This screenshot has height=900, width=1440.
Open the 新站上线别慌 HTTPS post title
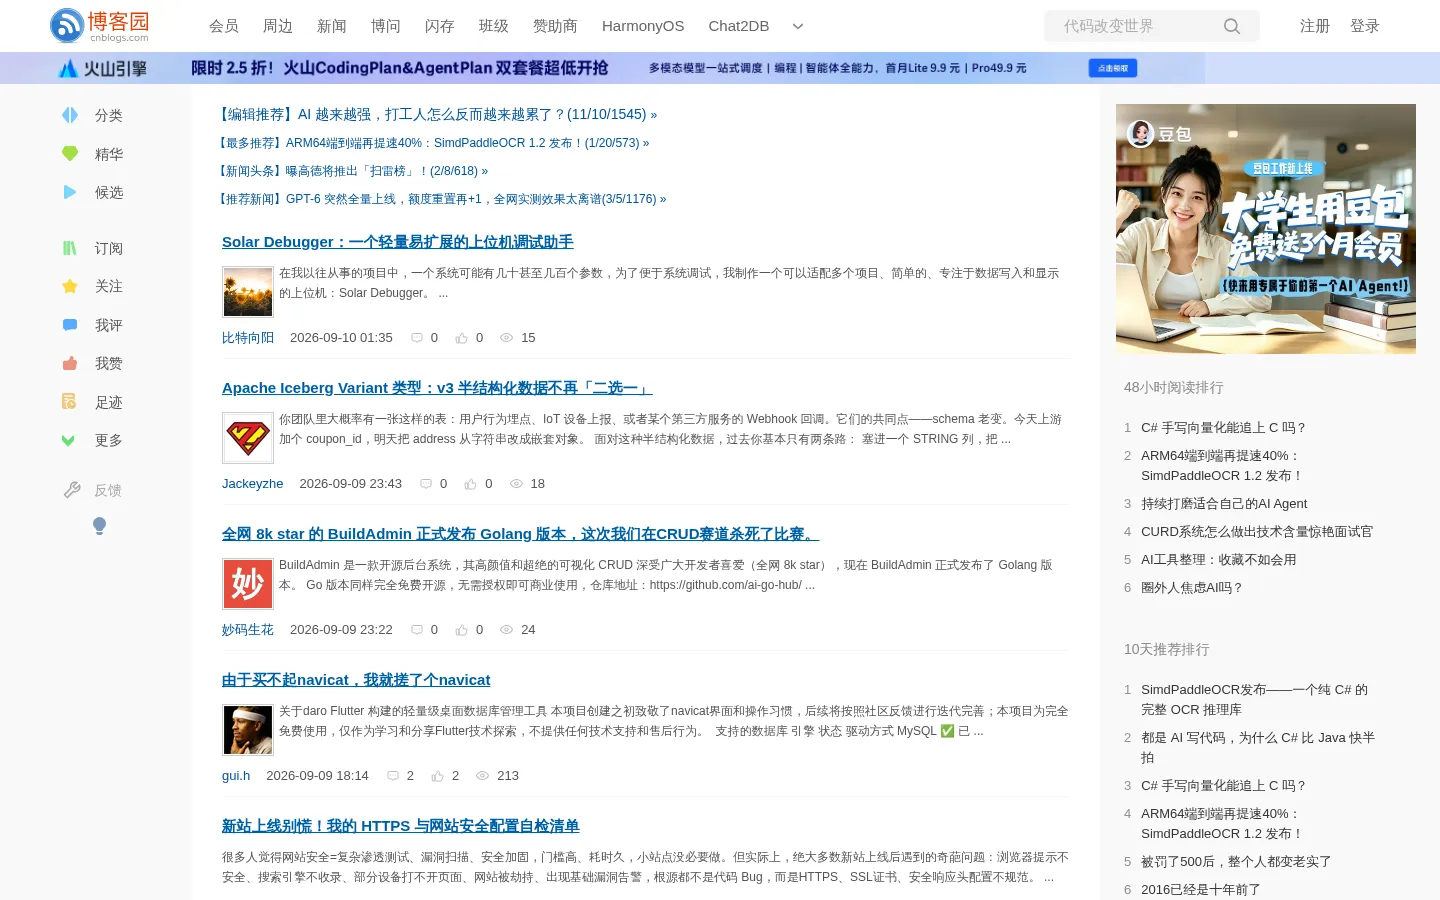click(x=401, y=826)
